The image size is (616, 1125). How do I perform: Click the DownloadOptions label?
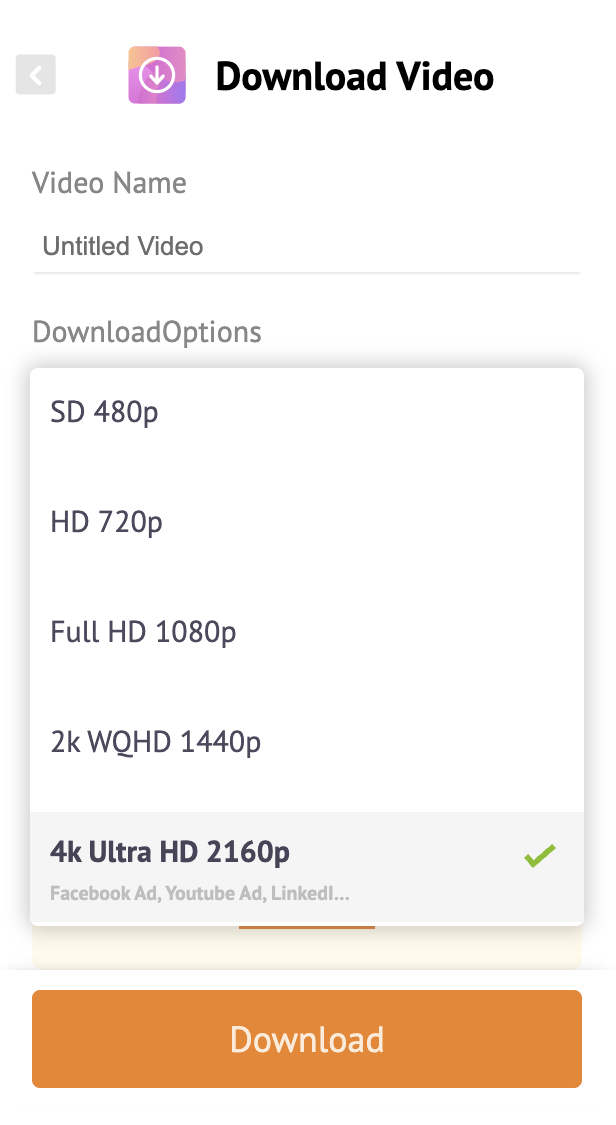coord(147,332)
